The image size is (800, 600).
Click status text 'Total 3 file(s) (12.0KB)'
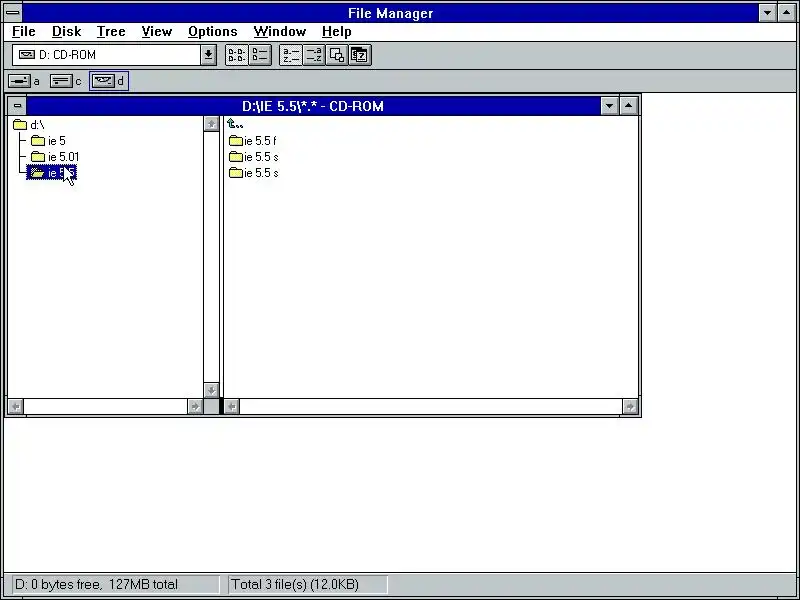[295, 584]
